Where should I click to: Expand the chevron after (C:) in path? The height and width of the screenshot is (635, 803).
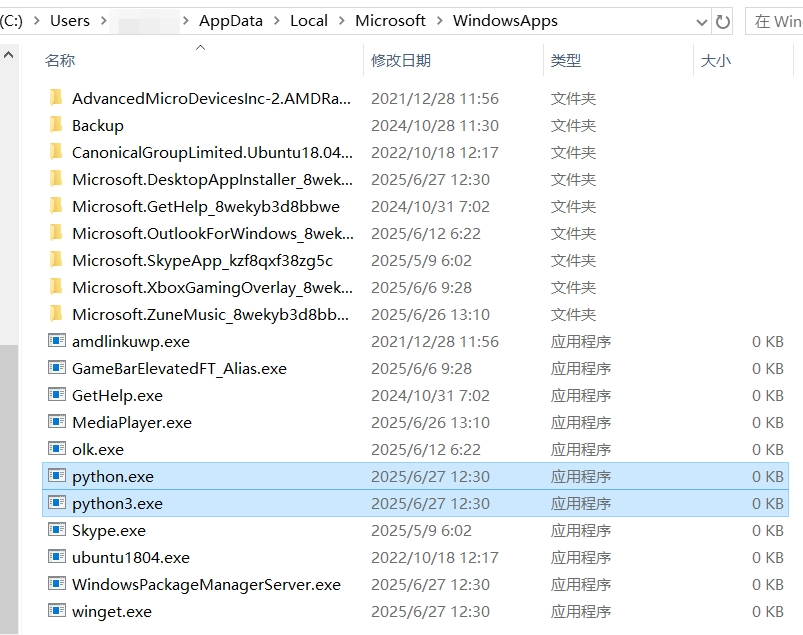(36, 21)
